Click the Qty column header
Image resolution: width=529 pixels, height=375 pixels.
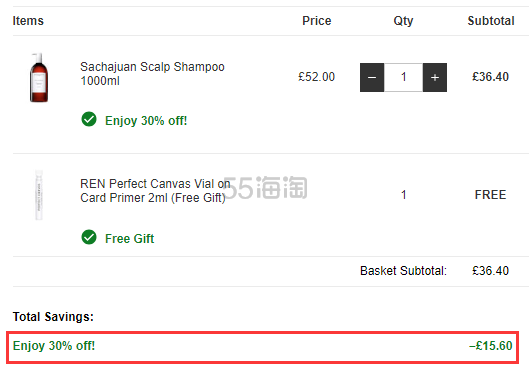[403, 21]
